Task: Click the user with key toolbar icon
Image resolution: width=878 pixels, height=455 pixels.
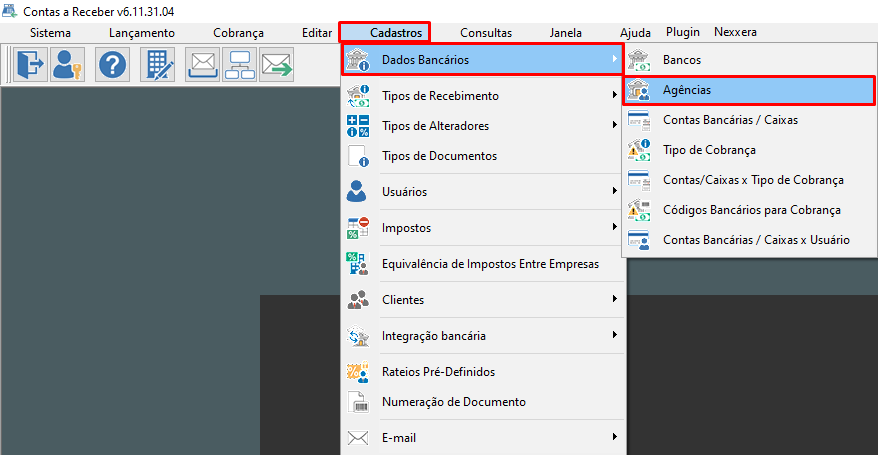Action: click(67, 64)
